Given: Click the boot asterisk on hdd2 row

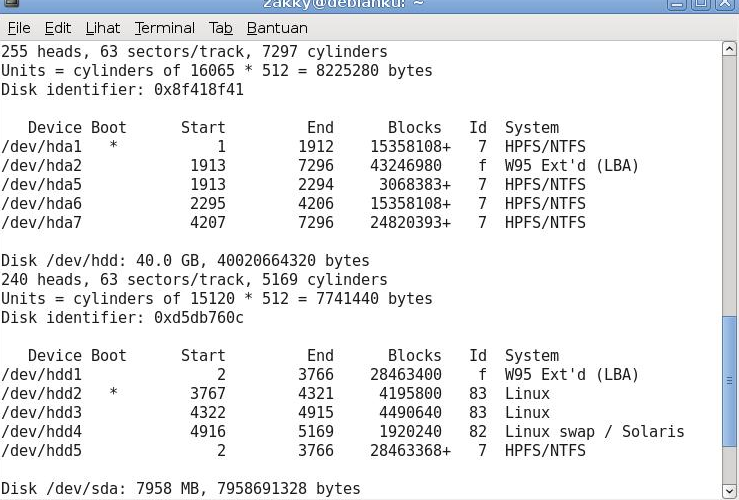Looking at the screenshot, I should (113, 393).
